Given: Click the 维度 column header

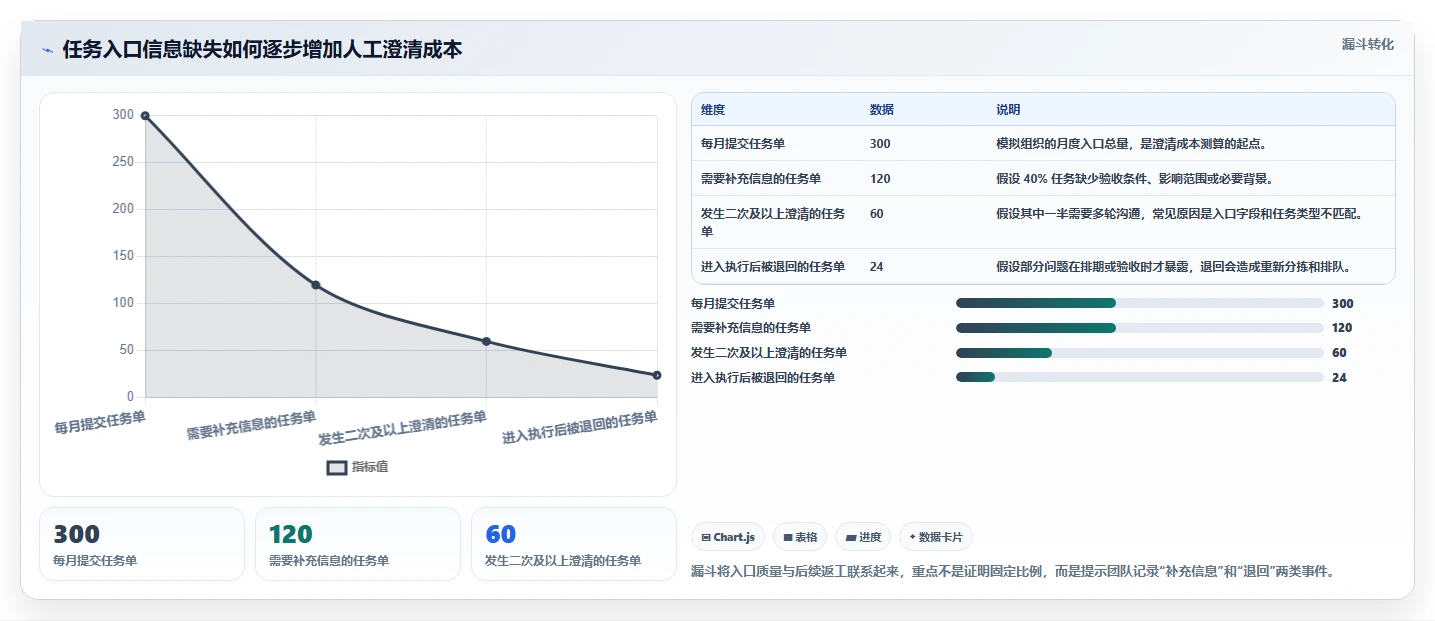Looking at the screenshot, I should (713, 109).
